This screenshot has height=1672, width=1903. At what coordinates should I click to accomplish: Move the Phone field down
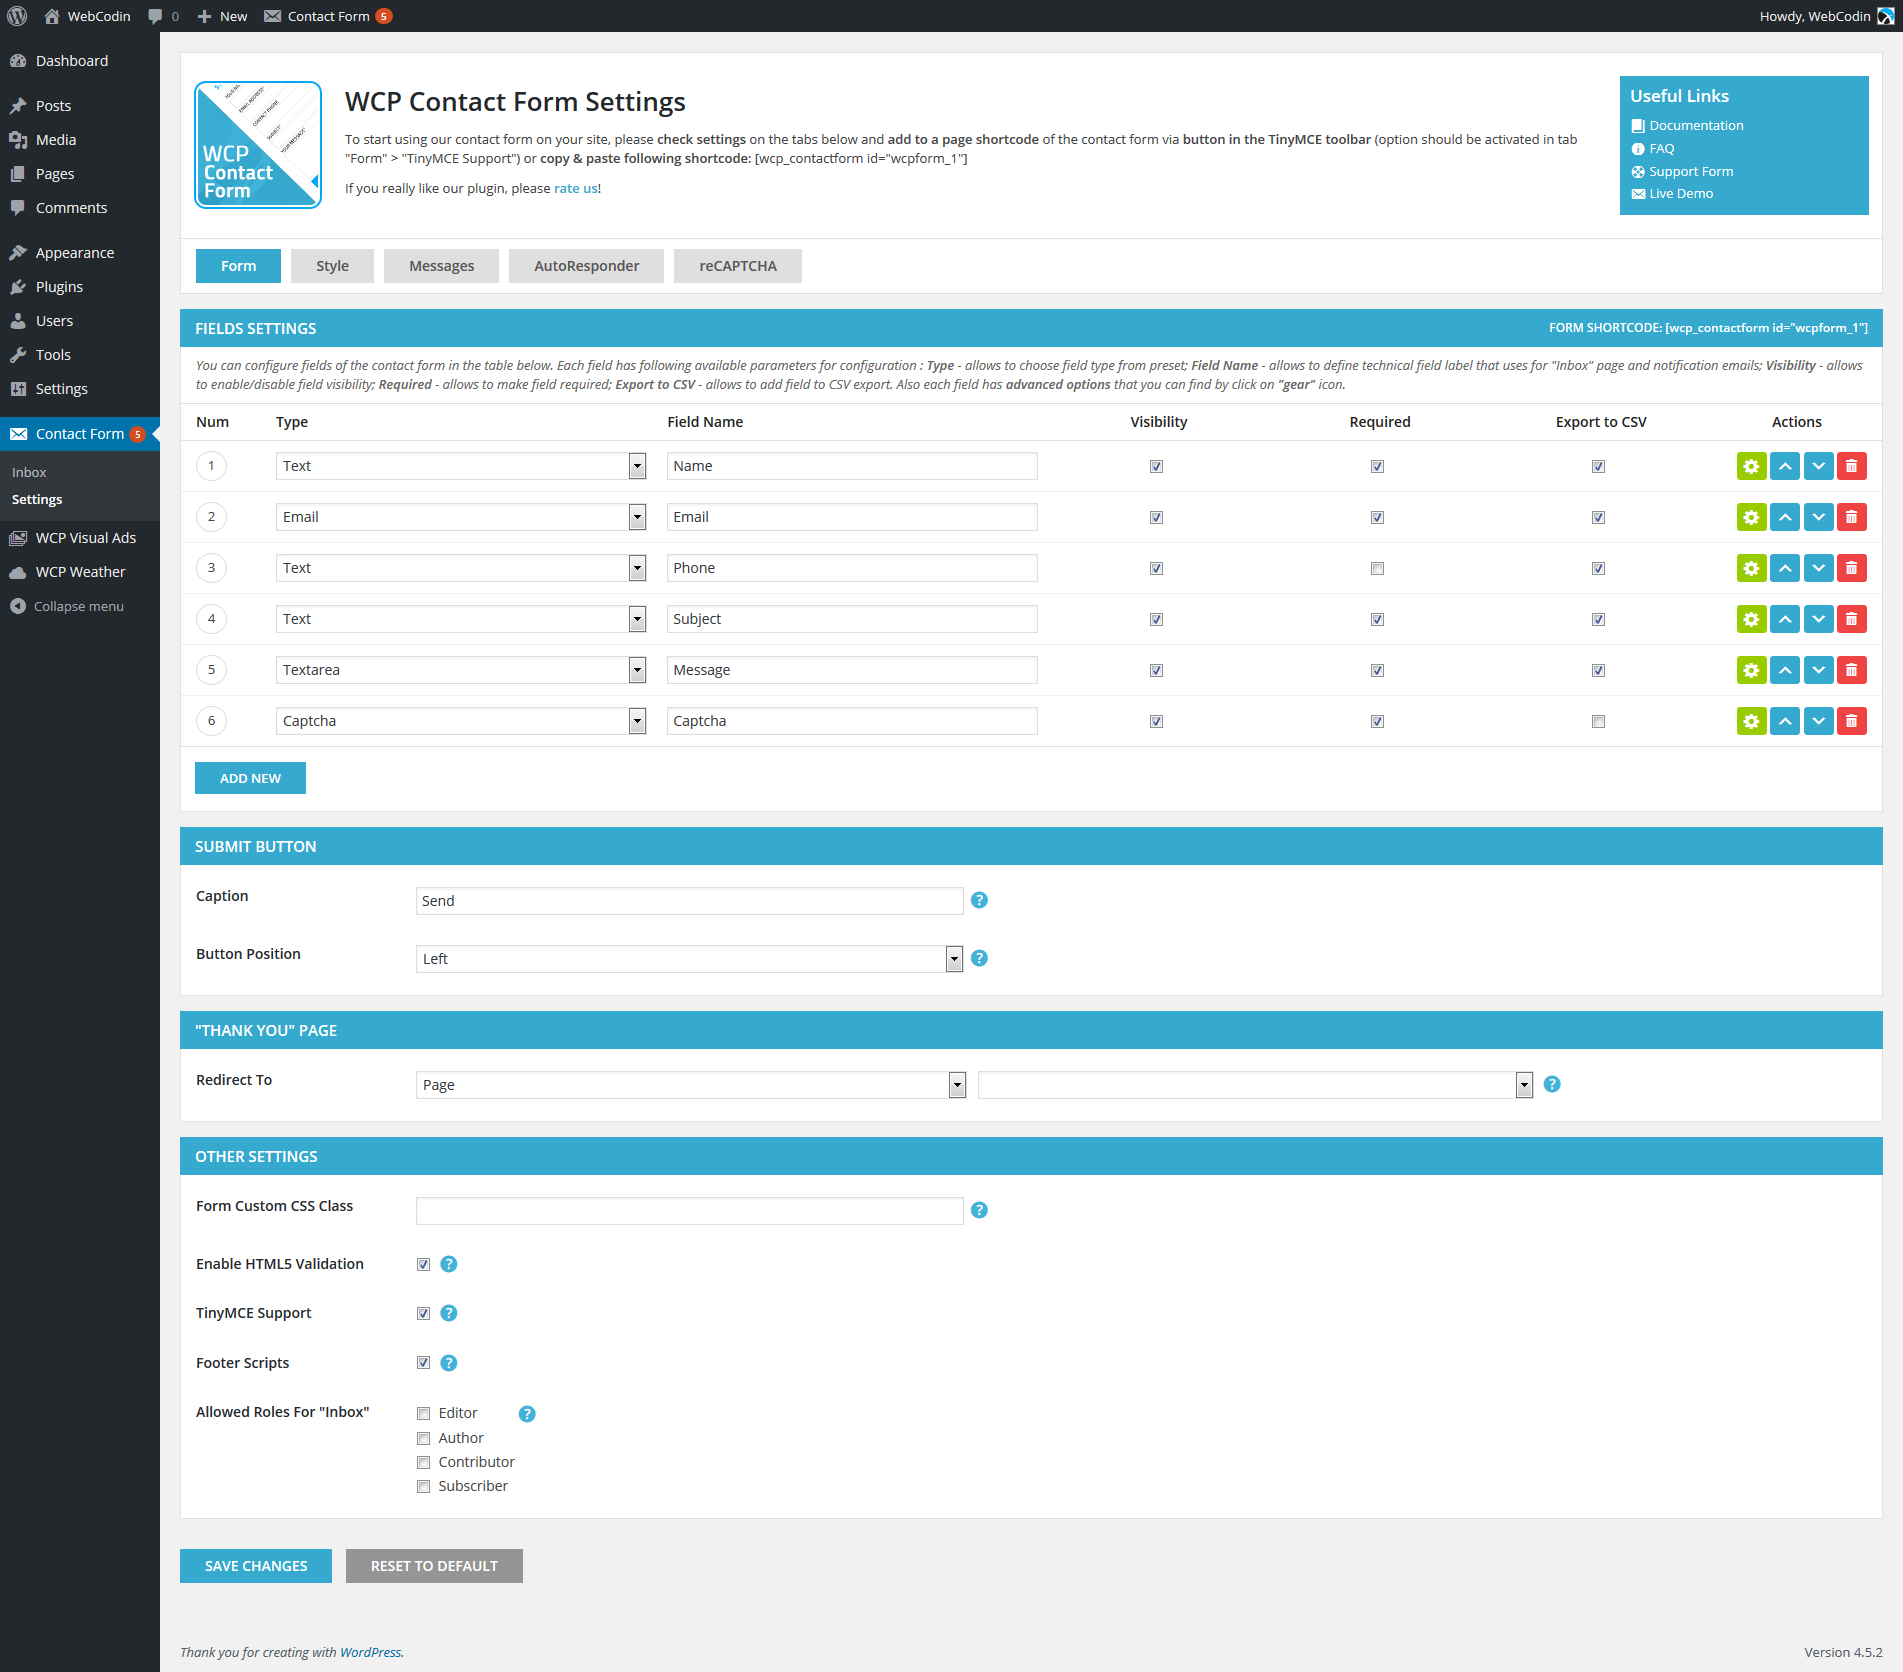click(1818, 568)
